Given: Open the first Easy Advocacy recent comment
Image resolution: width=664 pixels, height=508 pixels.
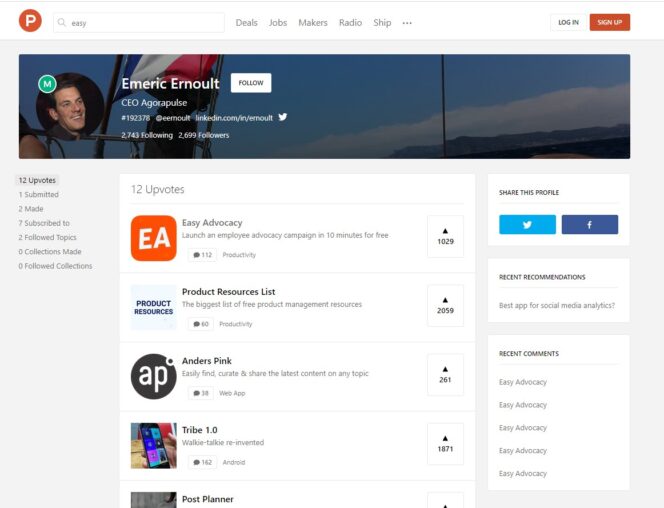Looking at the screenshot, I should [x=523, y=382].
